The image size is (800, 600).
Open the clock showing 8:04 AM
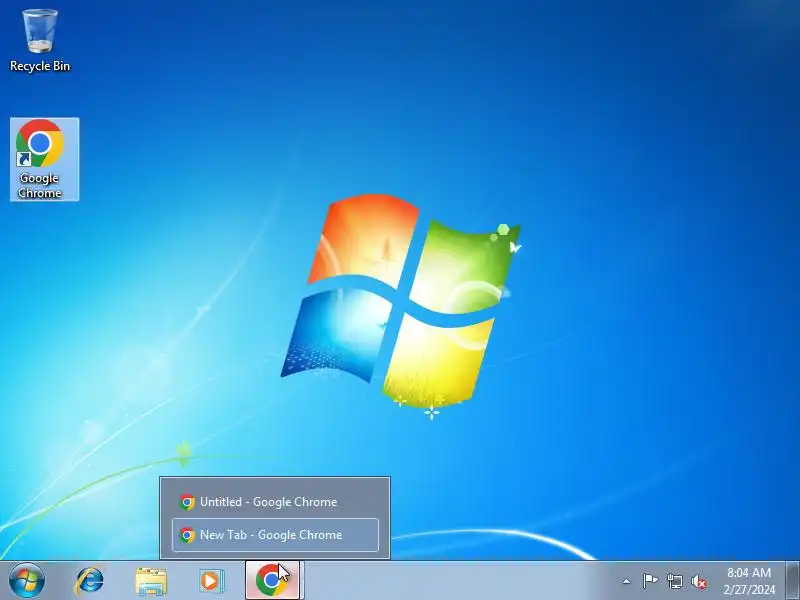pos(748,581)
